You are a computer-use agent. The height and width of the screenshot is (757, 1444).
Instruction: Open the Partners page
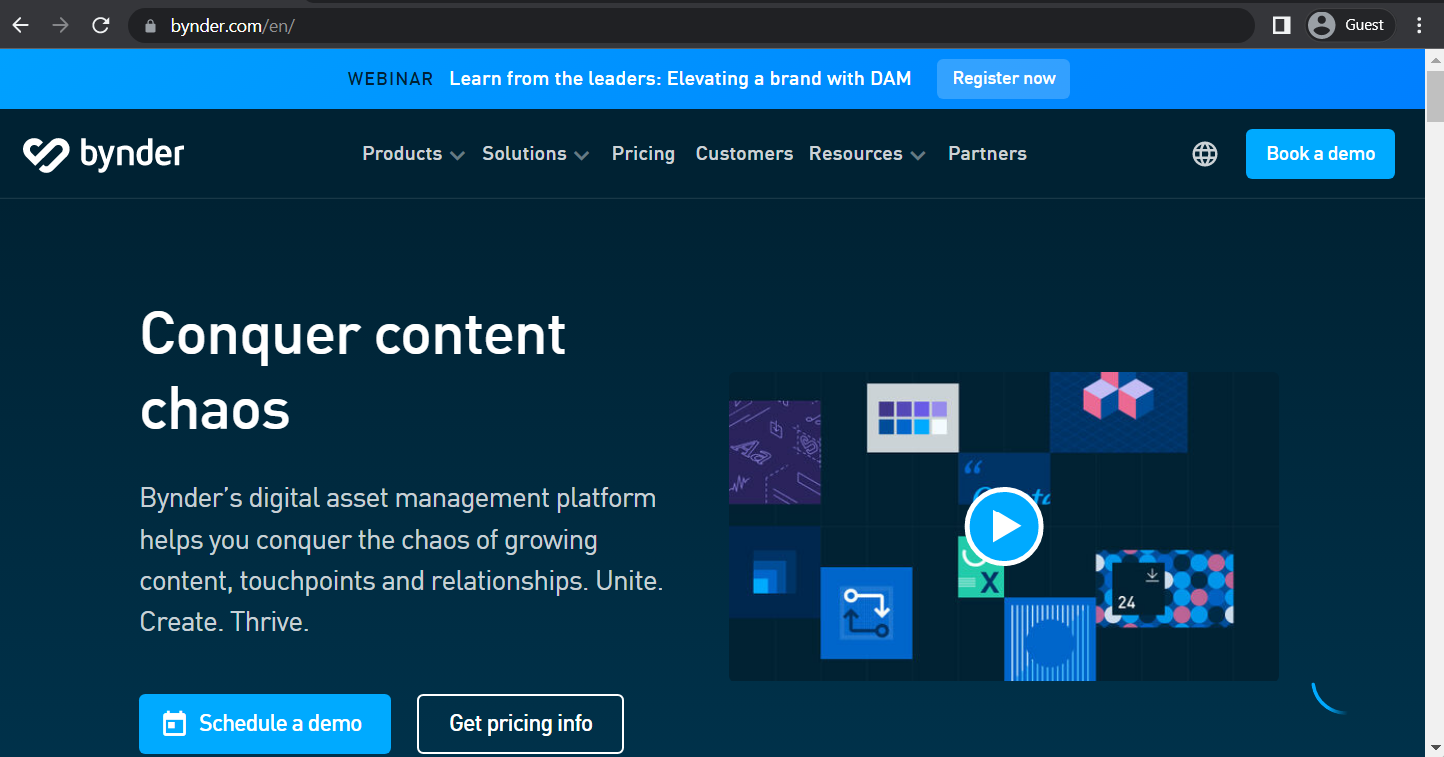[x=987, y=154]
